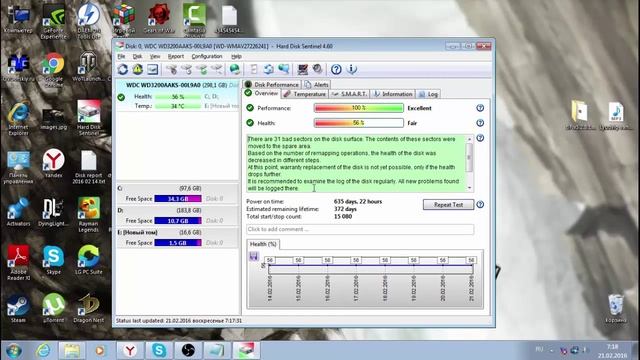
Task: Click the help icon next to Repeat Test
Action: [480, 204]
